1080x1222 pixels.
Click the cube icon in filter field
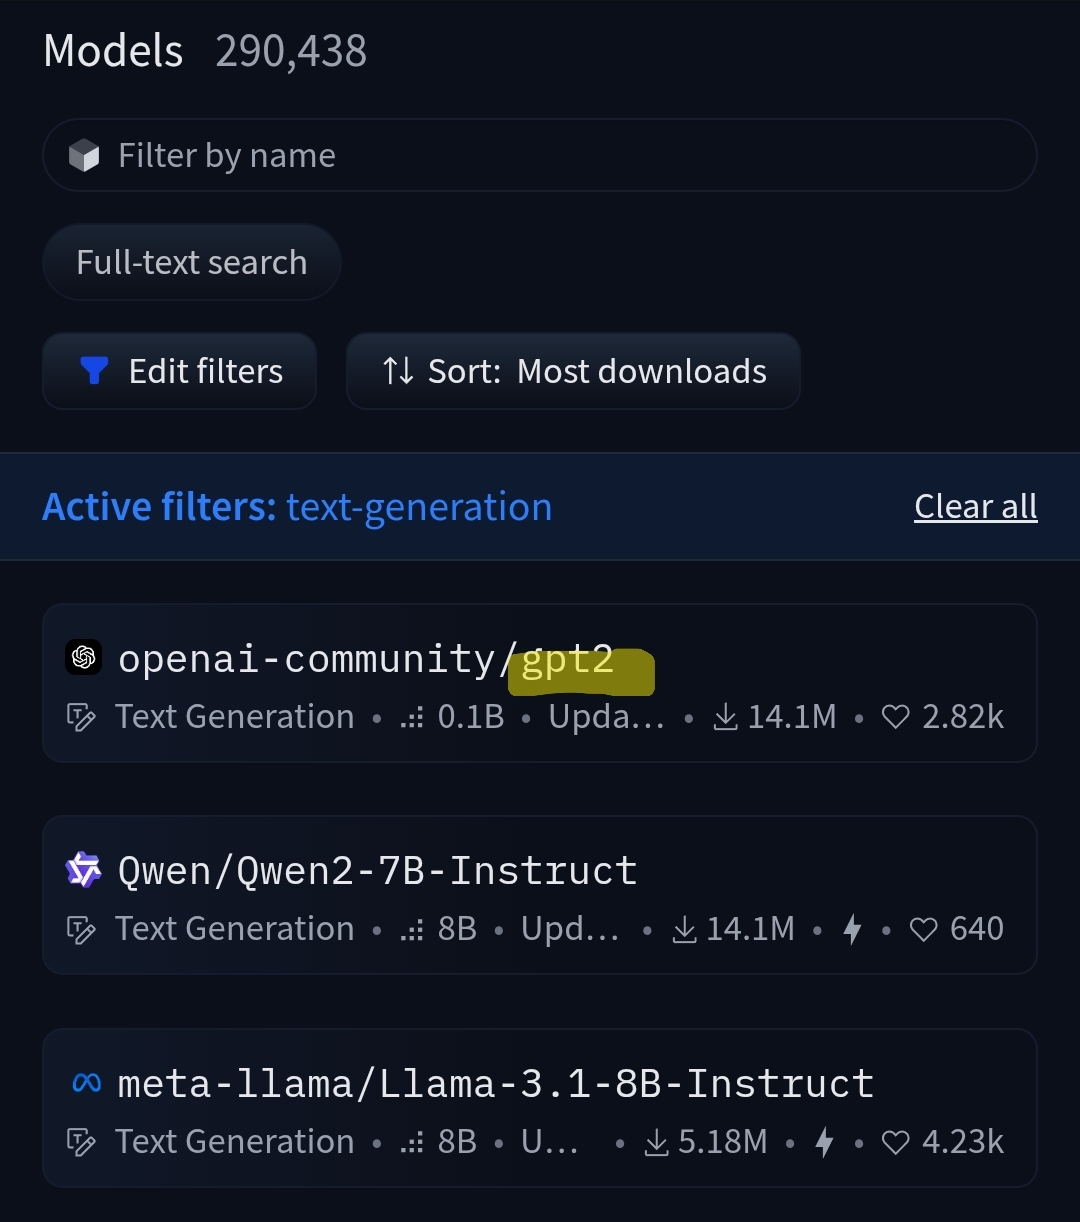coord(84,156)
